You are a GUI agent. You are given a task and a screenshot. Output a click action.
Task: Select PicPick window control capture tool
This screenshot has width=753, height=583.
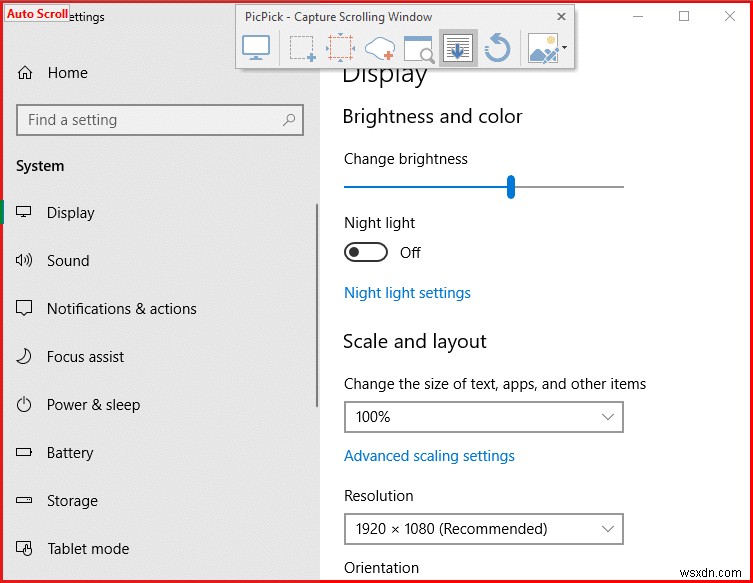419,49
